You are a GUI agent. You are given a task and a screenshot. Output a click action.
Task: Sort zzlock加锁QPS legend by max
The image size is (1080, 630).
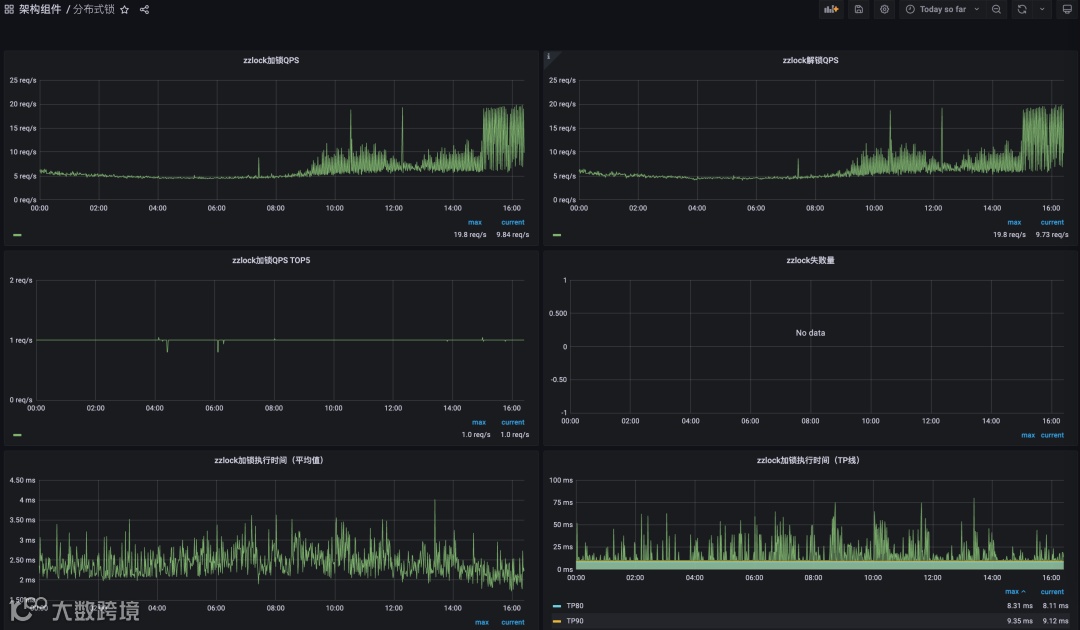pyautogui.click(x=475, y=222)
